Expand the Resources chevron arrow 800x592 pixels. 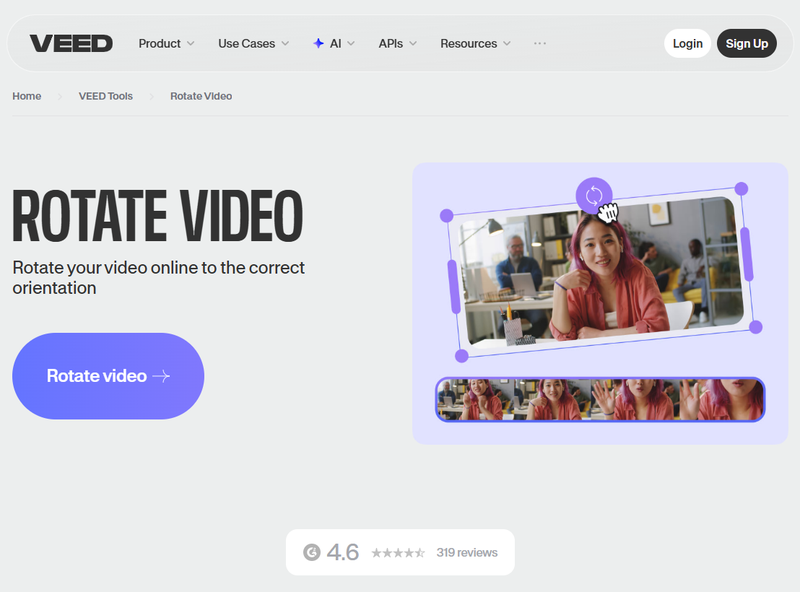click(507, 43)
